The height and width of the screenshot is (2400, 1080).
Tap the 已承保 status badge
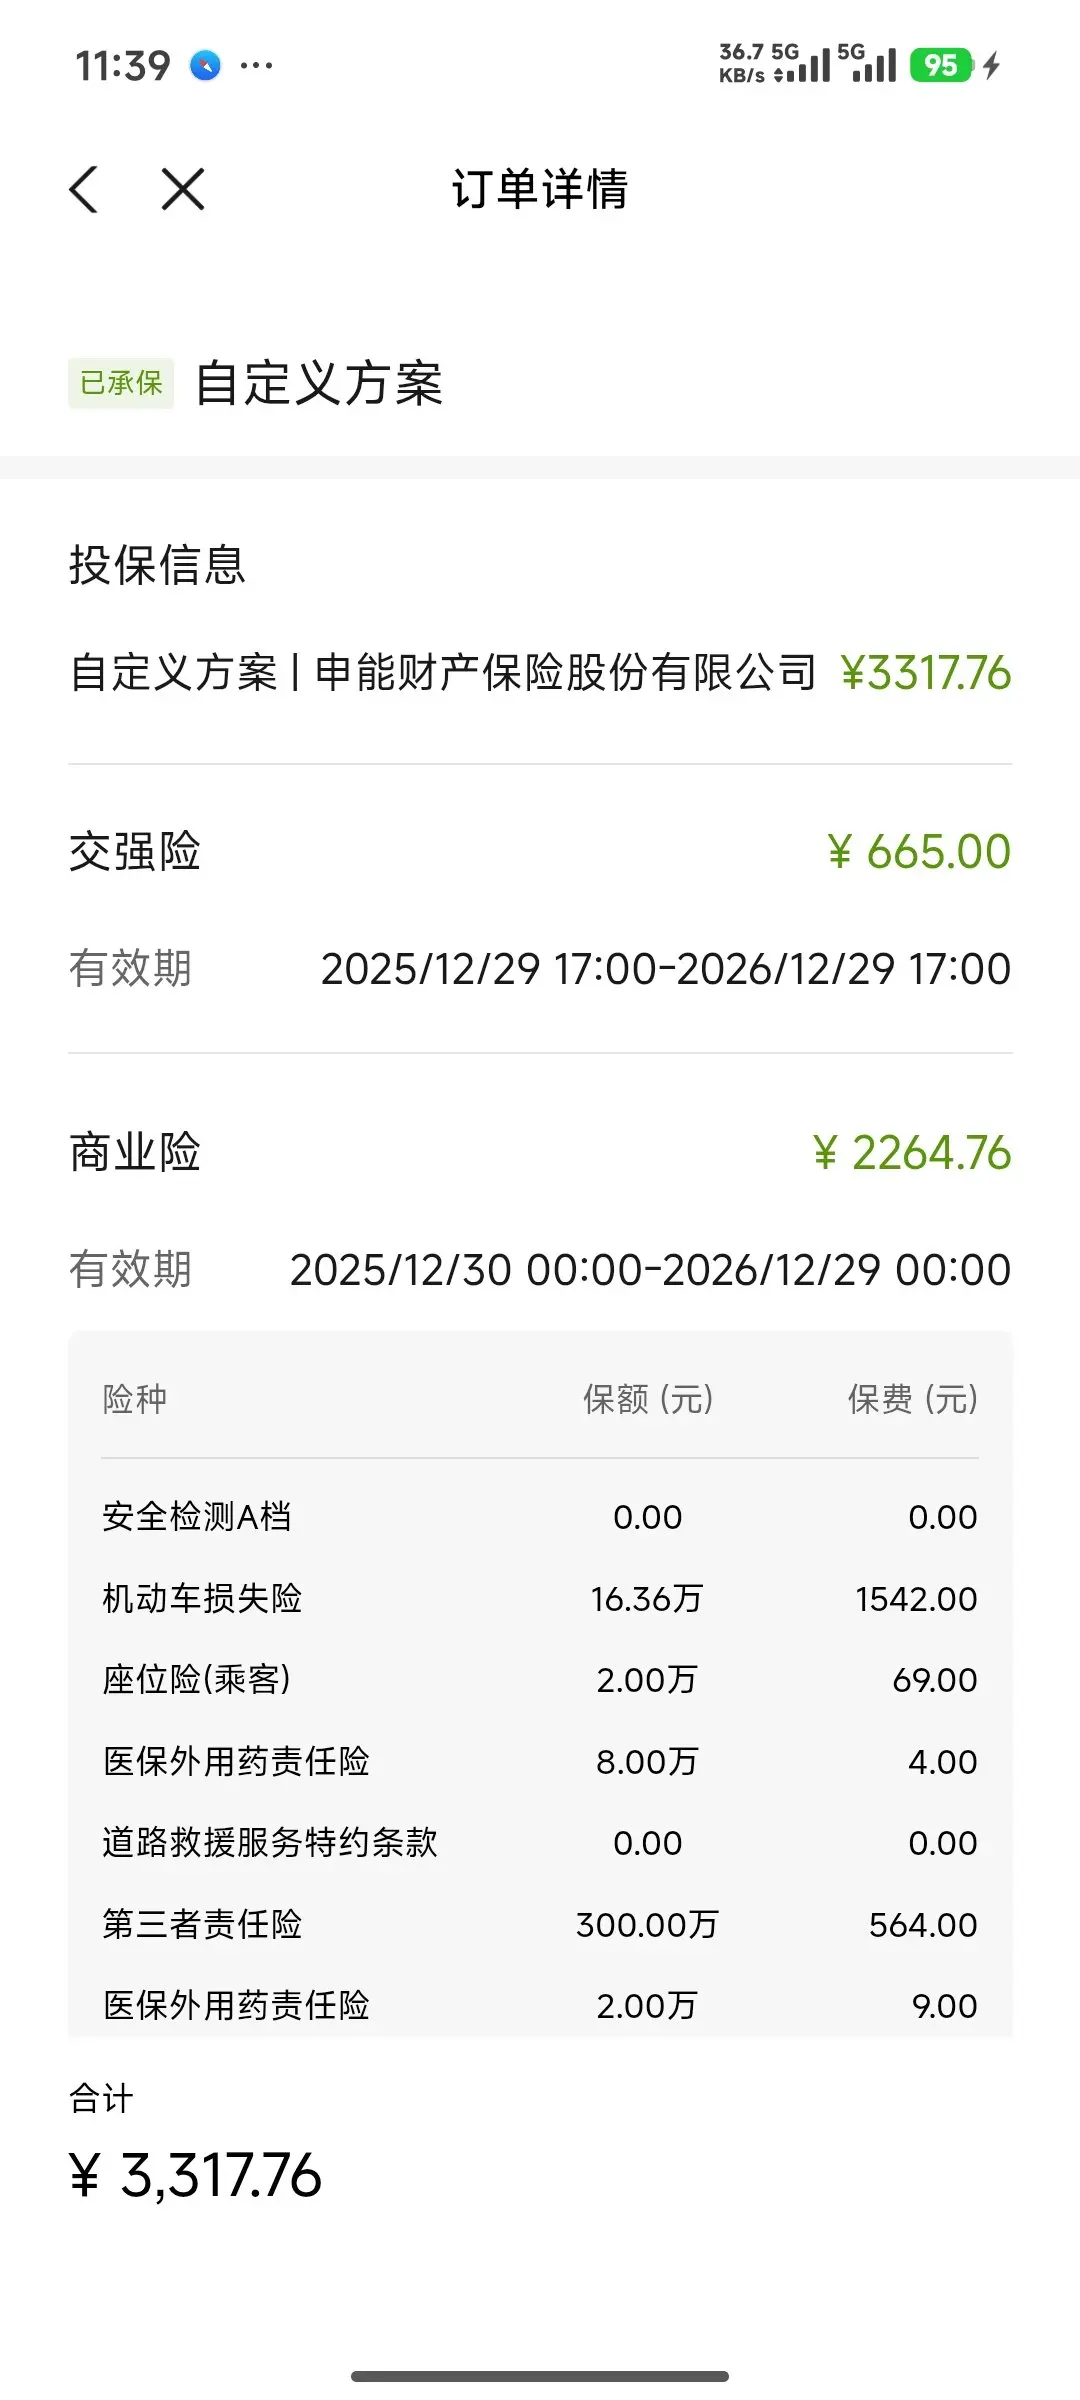[121, 383]
